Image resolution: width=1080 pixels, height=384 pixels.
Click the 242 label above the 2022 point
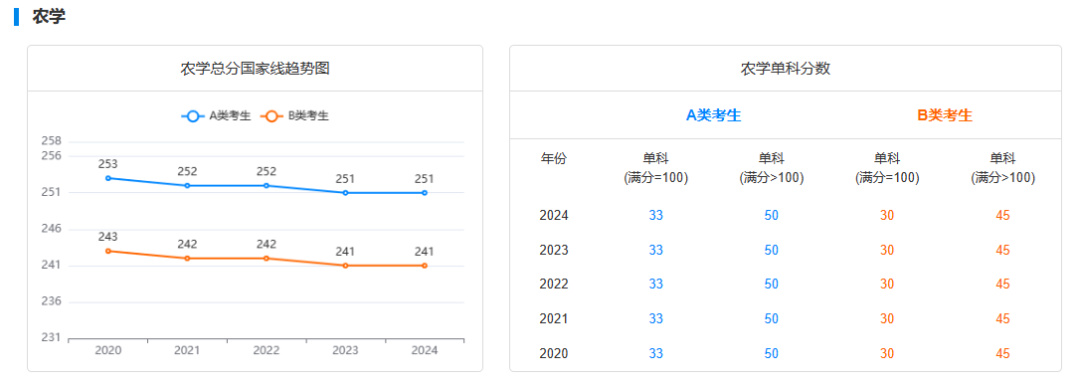tap(267, 244)
